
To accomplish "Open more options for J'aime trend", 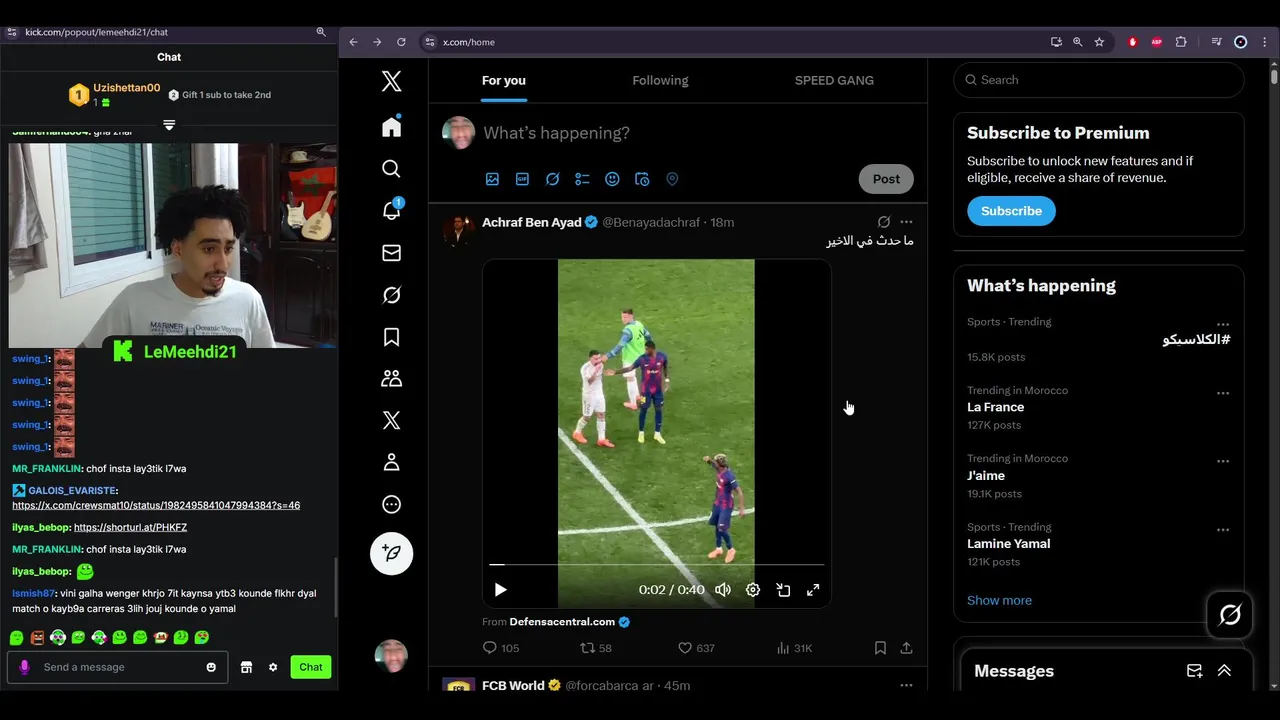I will 1222,461.
